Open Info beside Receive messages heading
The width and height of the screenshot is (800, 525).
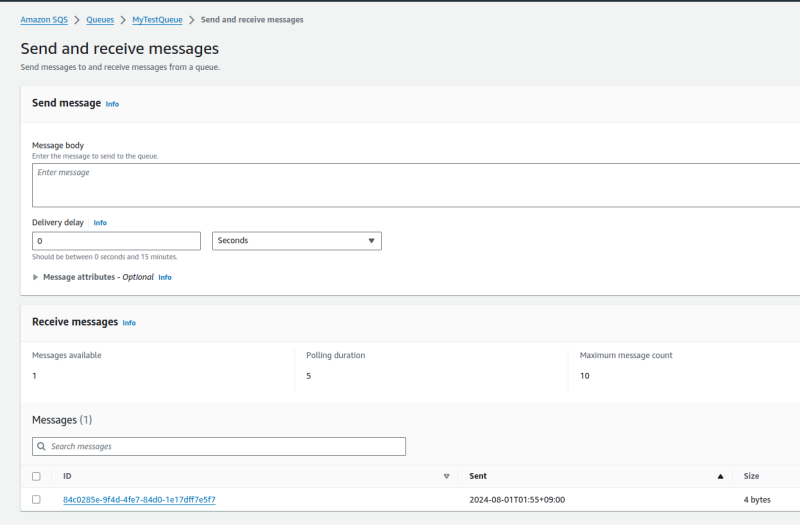(129, 323)
